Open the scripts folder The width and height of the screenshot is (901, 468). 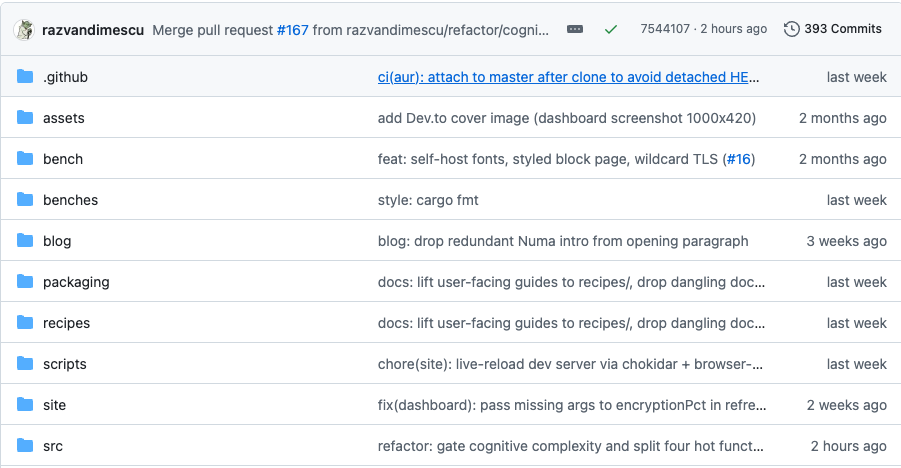click(64, 365)
